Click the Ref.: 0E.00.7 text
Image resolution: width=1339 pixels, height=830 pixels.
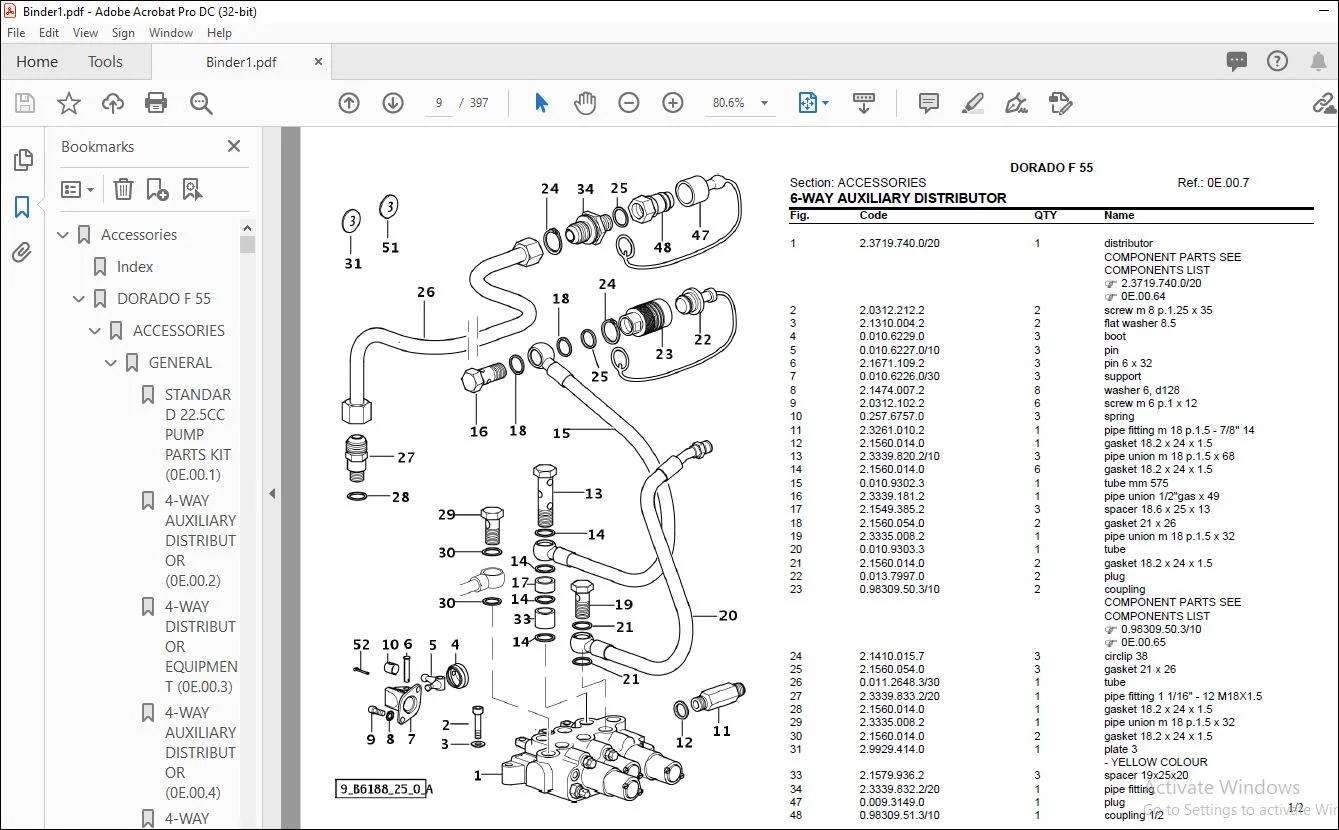pyautogui.click(x=1213, y=183)
